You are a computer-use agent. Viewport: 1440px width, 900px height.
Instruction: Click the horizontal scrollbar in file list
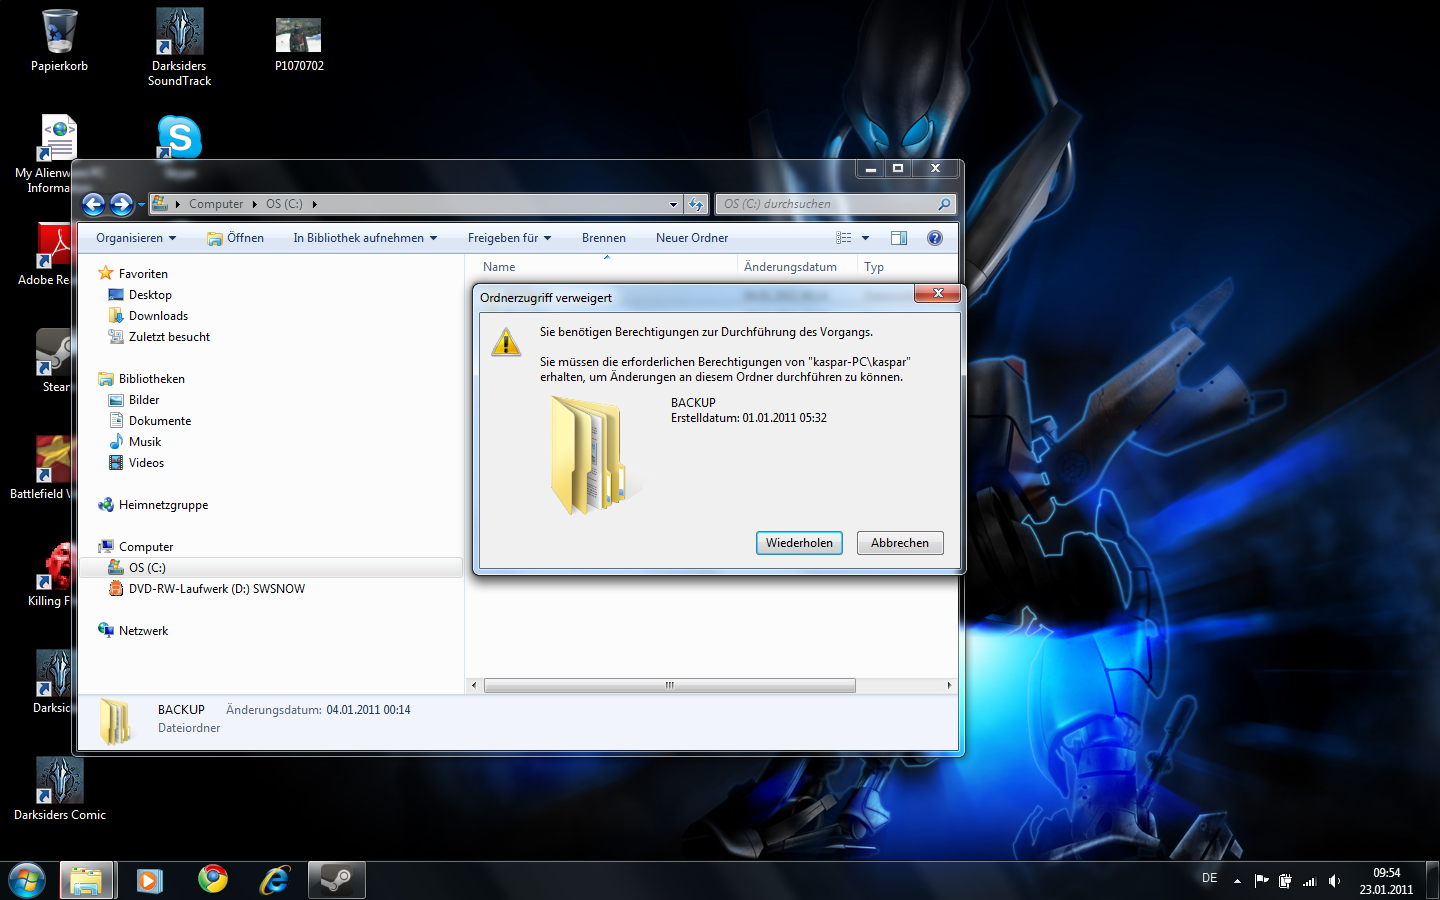[x=669, y=686]
